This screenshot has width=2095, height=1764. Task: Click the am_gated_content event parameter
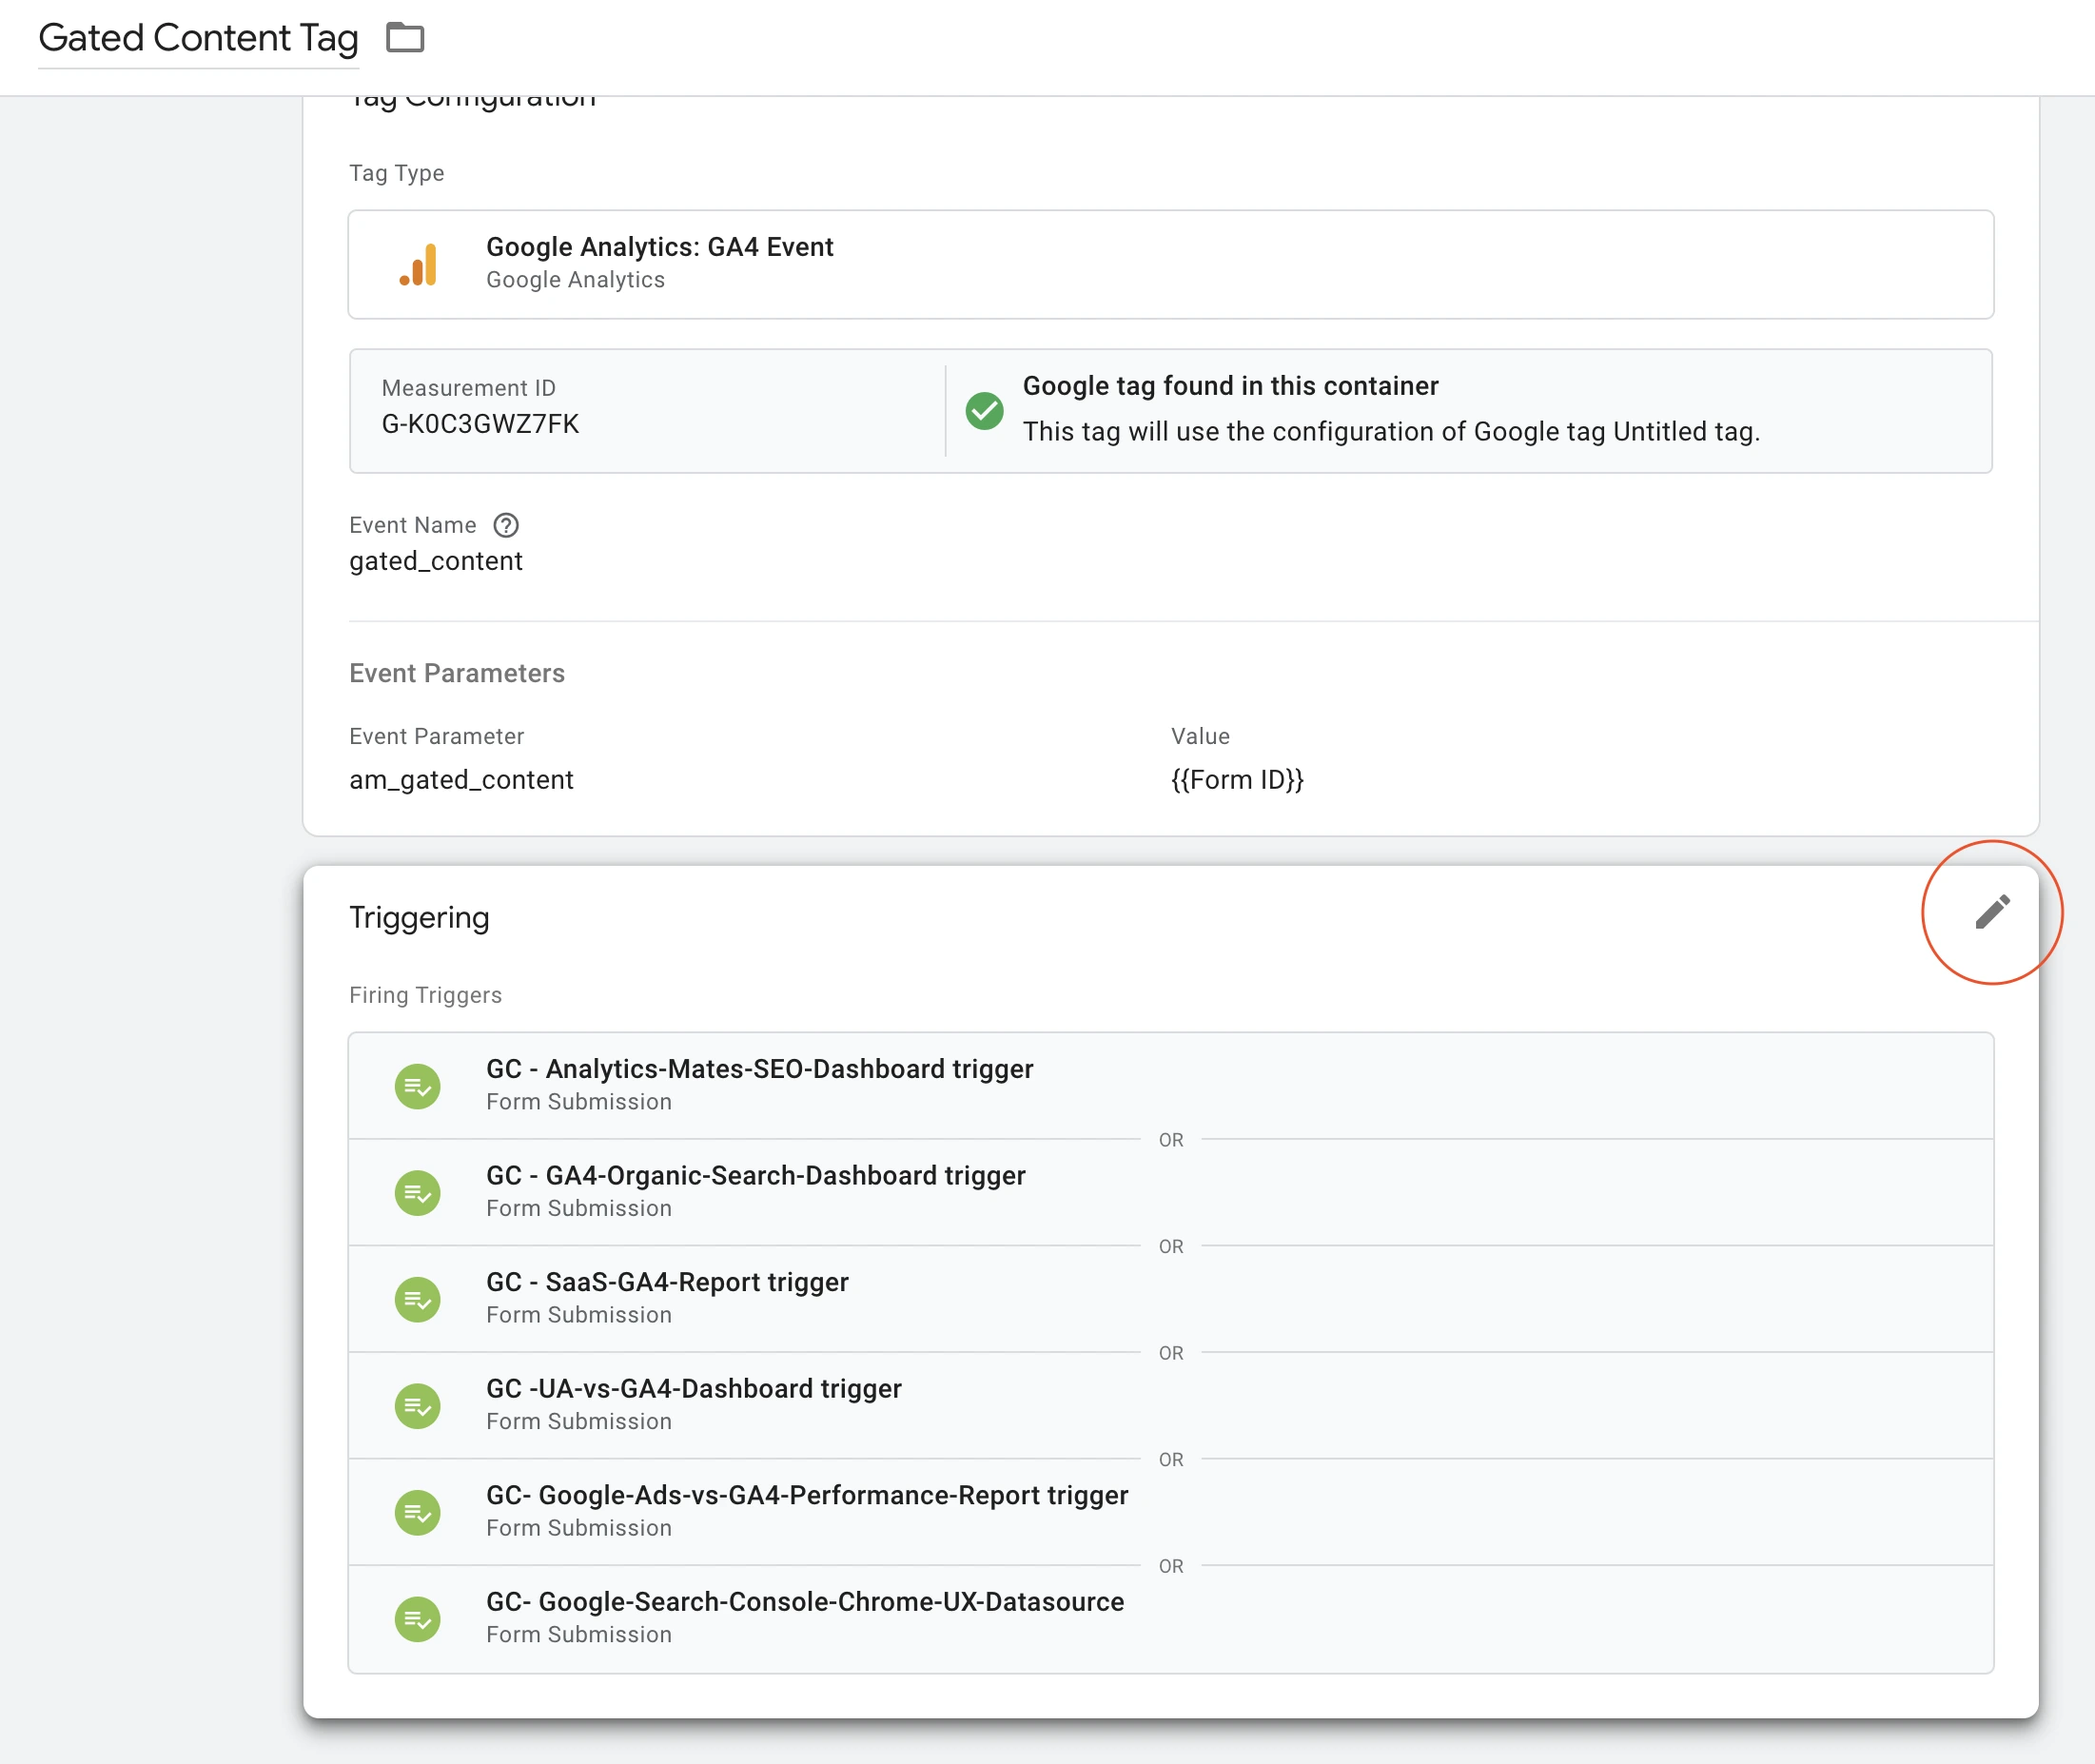click(x=461, y=780)
